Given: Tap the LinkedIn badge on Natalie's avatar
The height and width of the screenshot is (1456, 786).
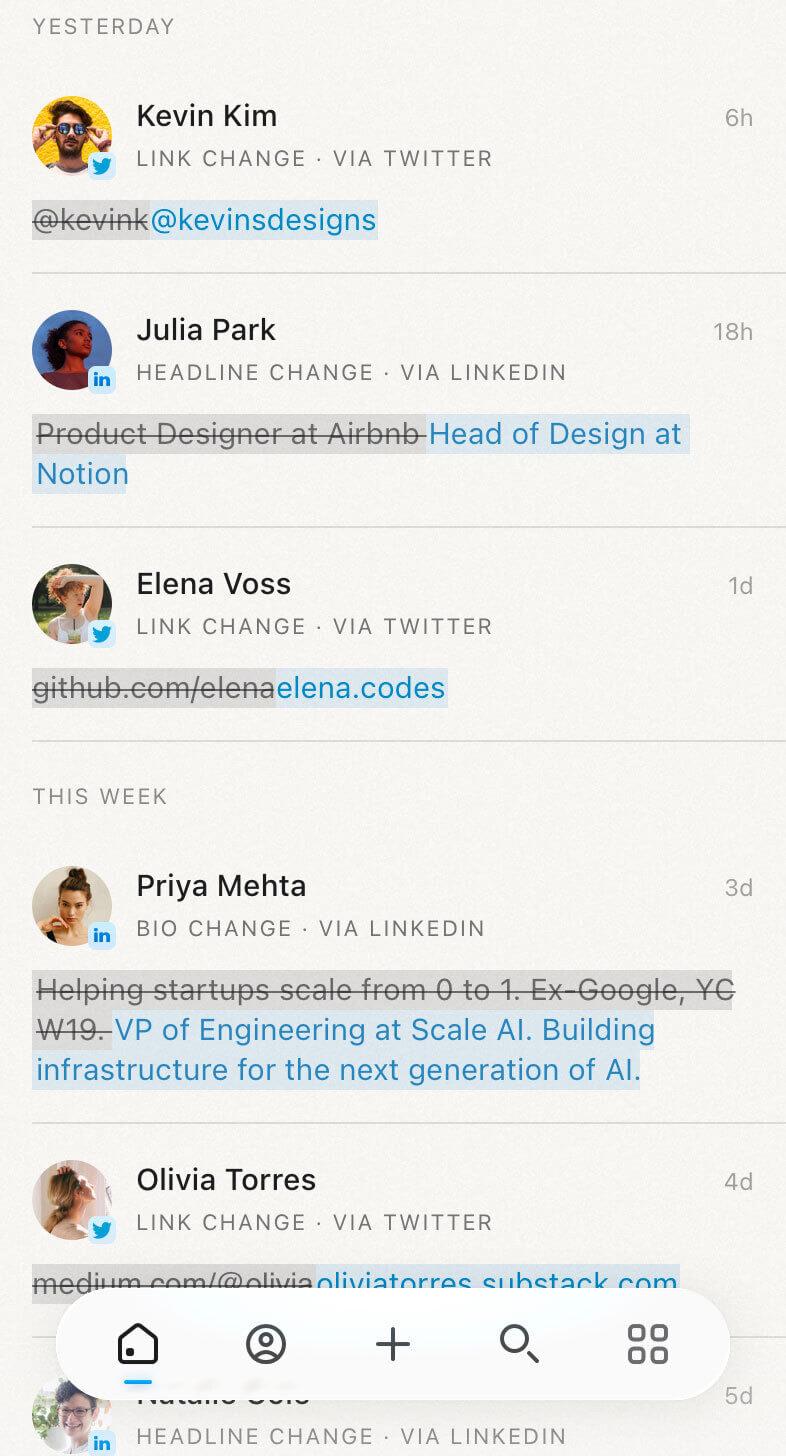Looking at the screenshot, I should click(x=103, y=1444).
